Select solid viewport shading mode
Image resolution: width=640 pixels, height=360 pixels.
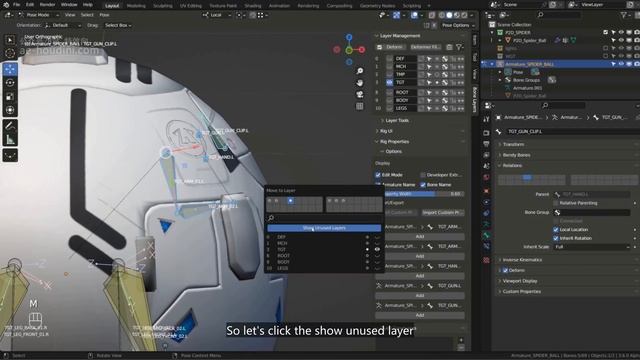[x=449, y=15]
